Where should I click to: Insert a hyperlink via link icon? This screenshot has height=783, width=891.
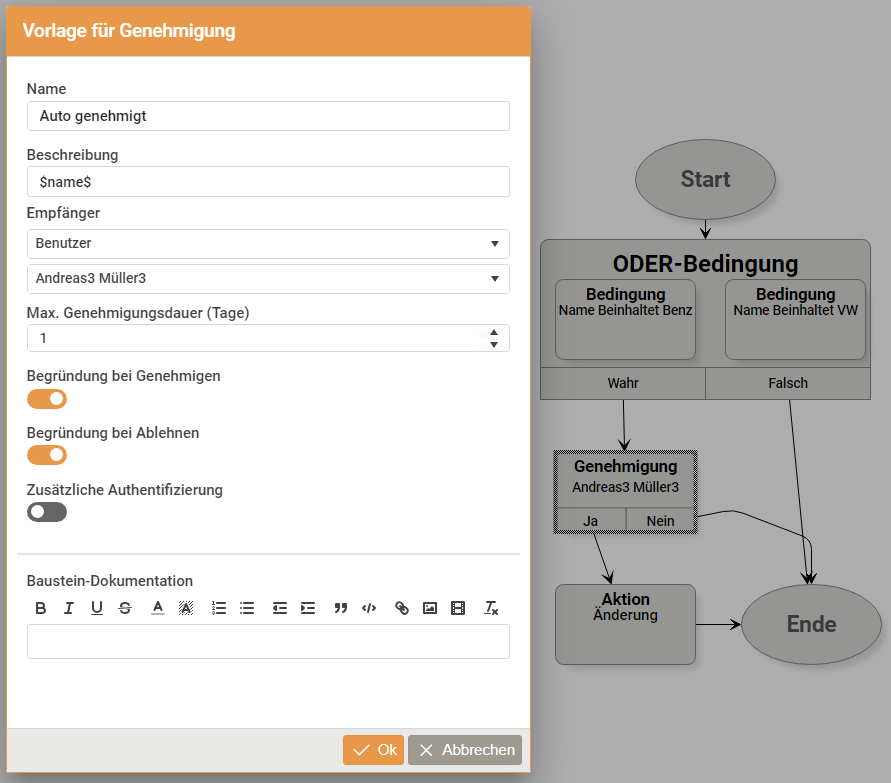[x=402, y=608]
